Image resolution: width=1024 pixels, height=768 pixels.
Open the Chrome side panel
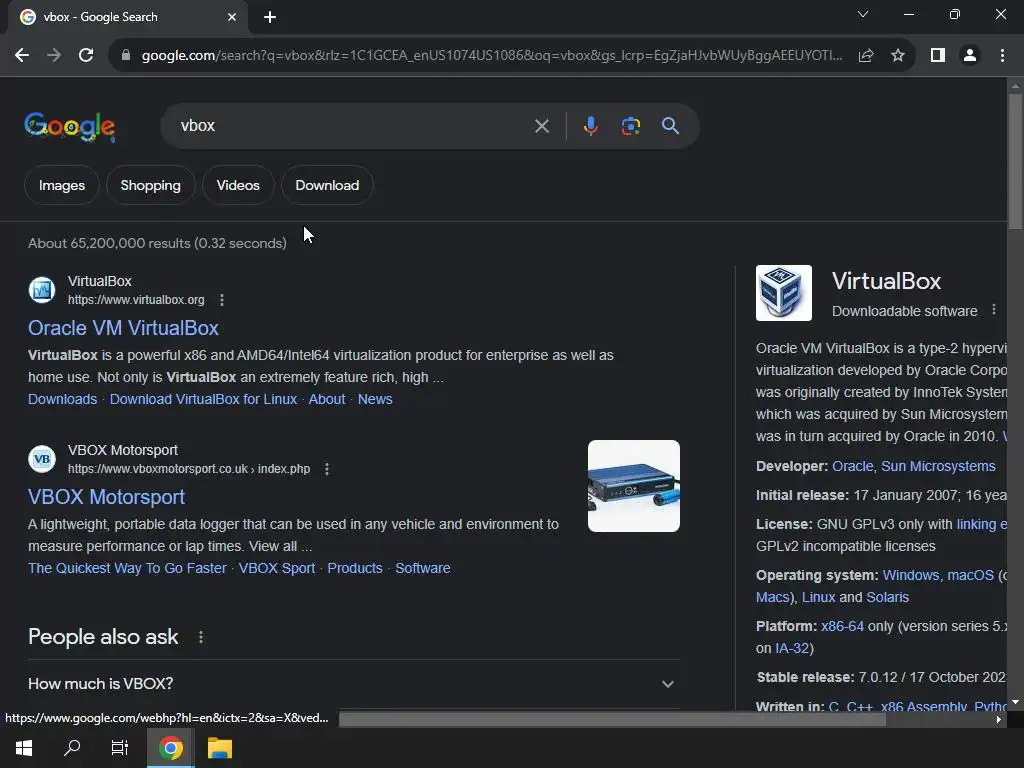(x=938, y=56)
